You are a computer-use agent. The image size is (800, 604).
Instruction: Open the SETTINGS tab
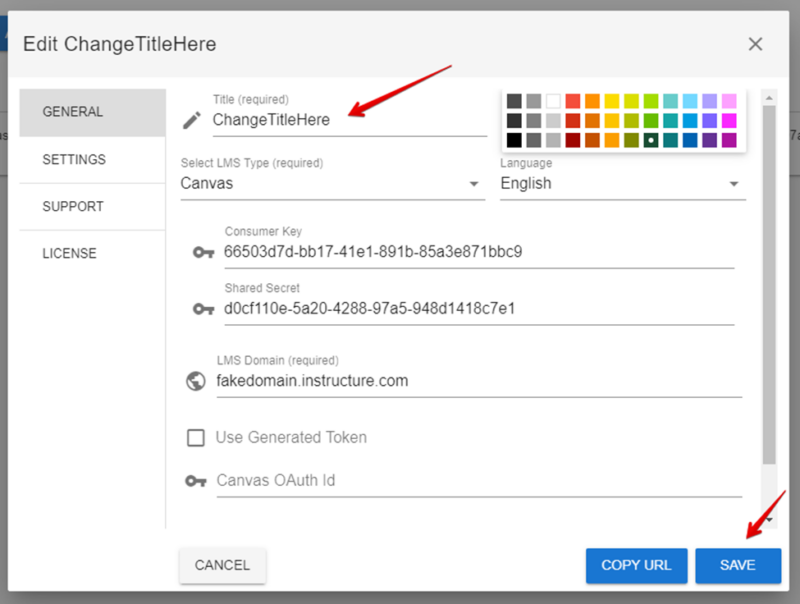coord(92,160)
